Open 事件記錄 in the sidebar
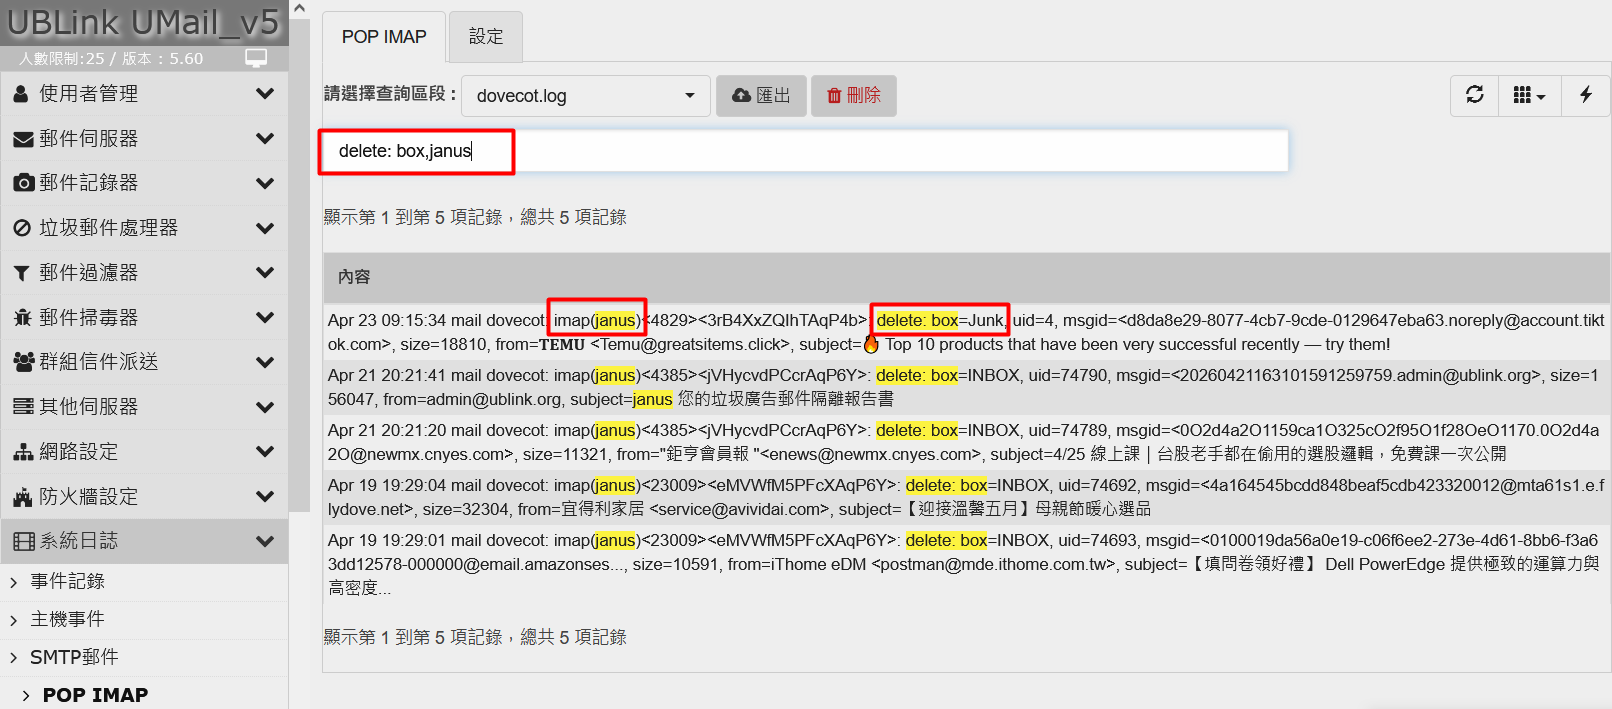Image resolution: width=1612 pixels, height=709 pixels. click(x=67, y=581)
